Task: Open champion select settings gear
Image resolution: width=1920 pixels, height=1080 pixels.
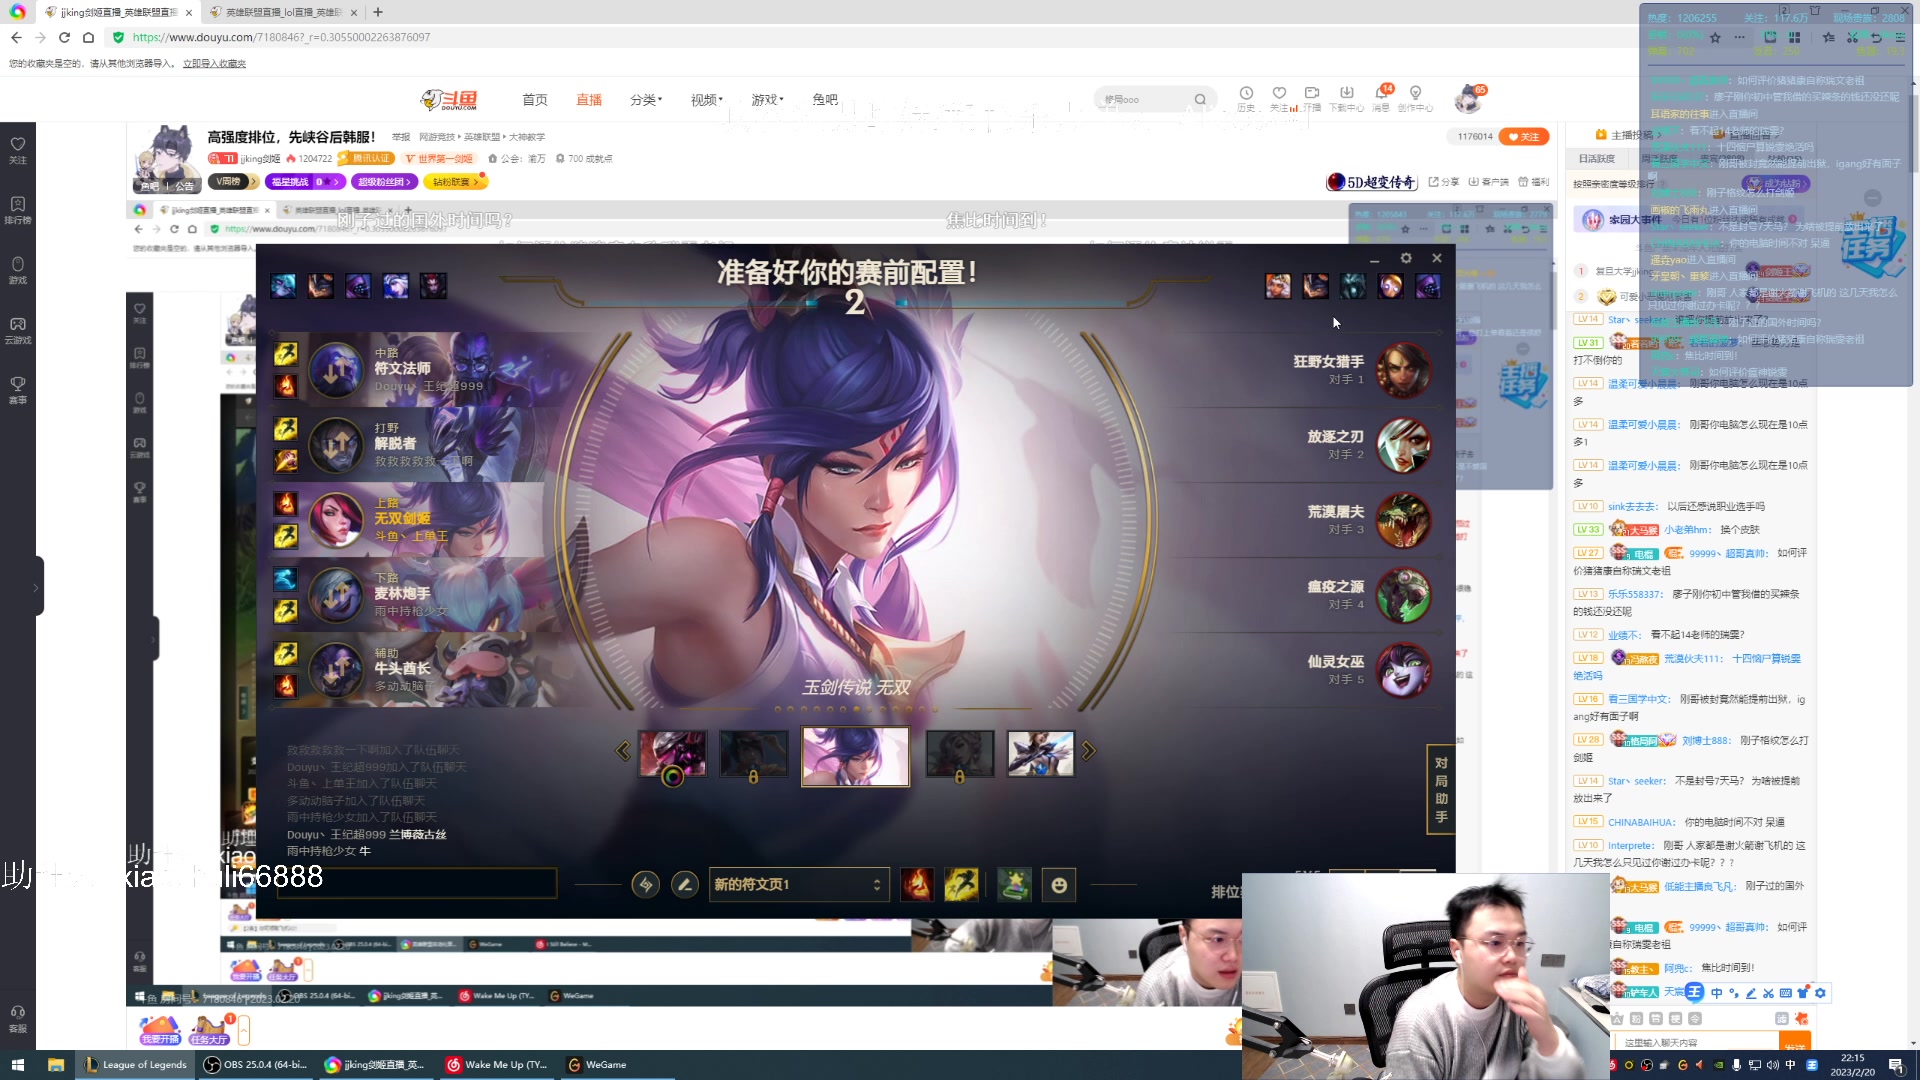Action: (1406, 258)
